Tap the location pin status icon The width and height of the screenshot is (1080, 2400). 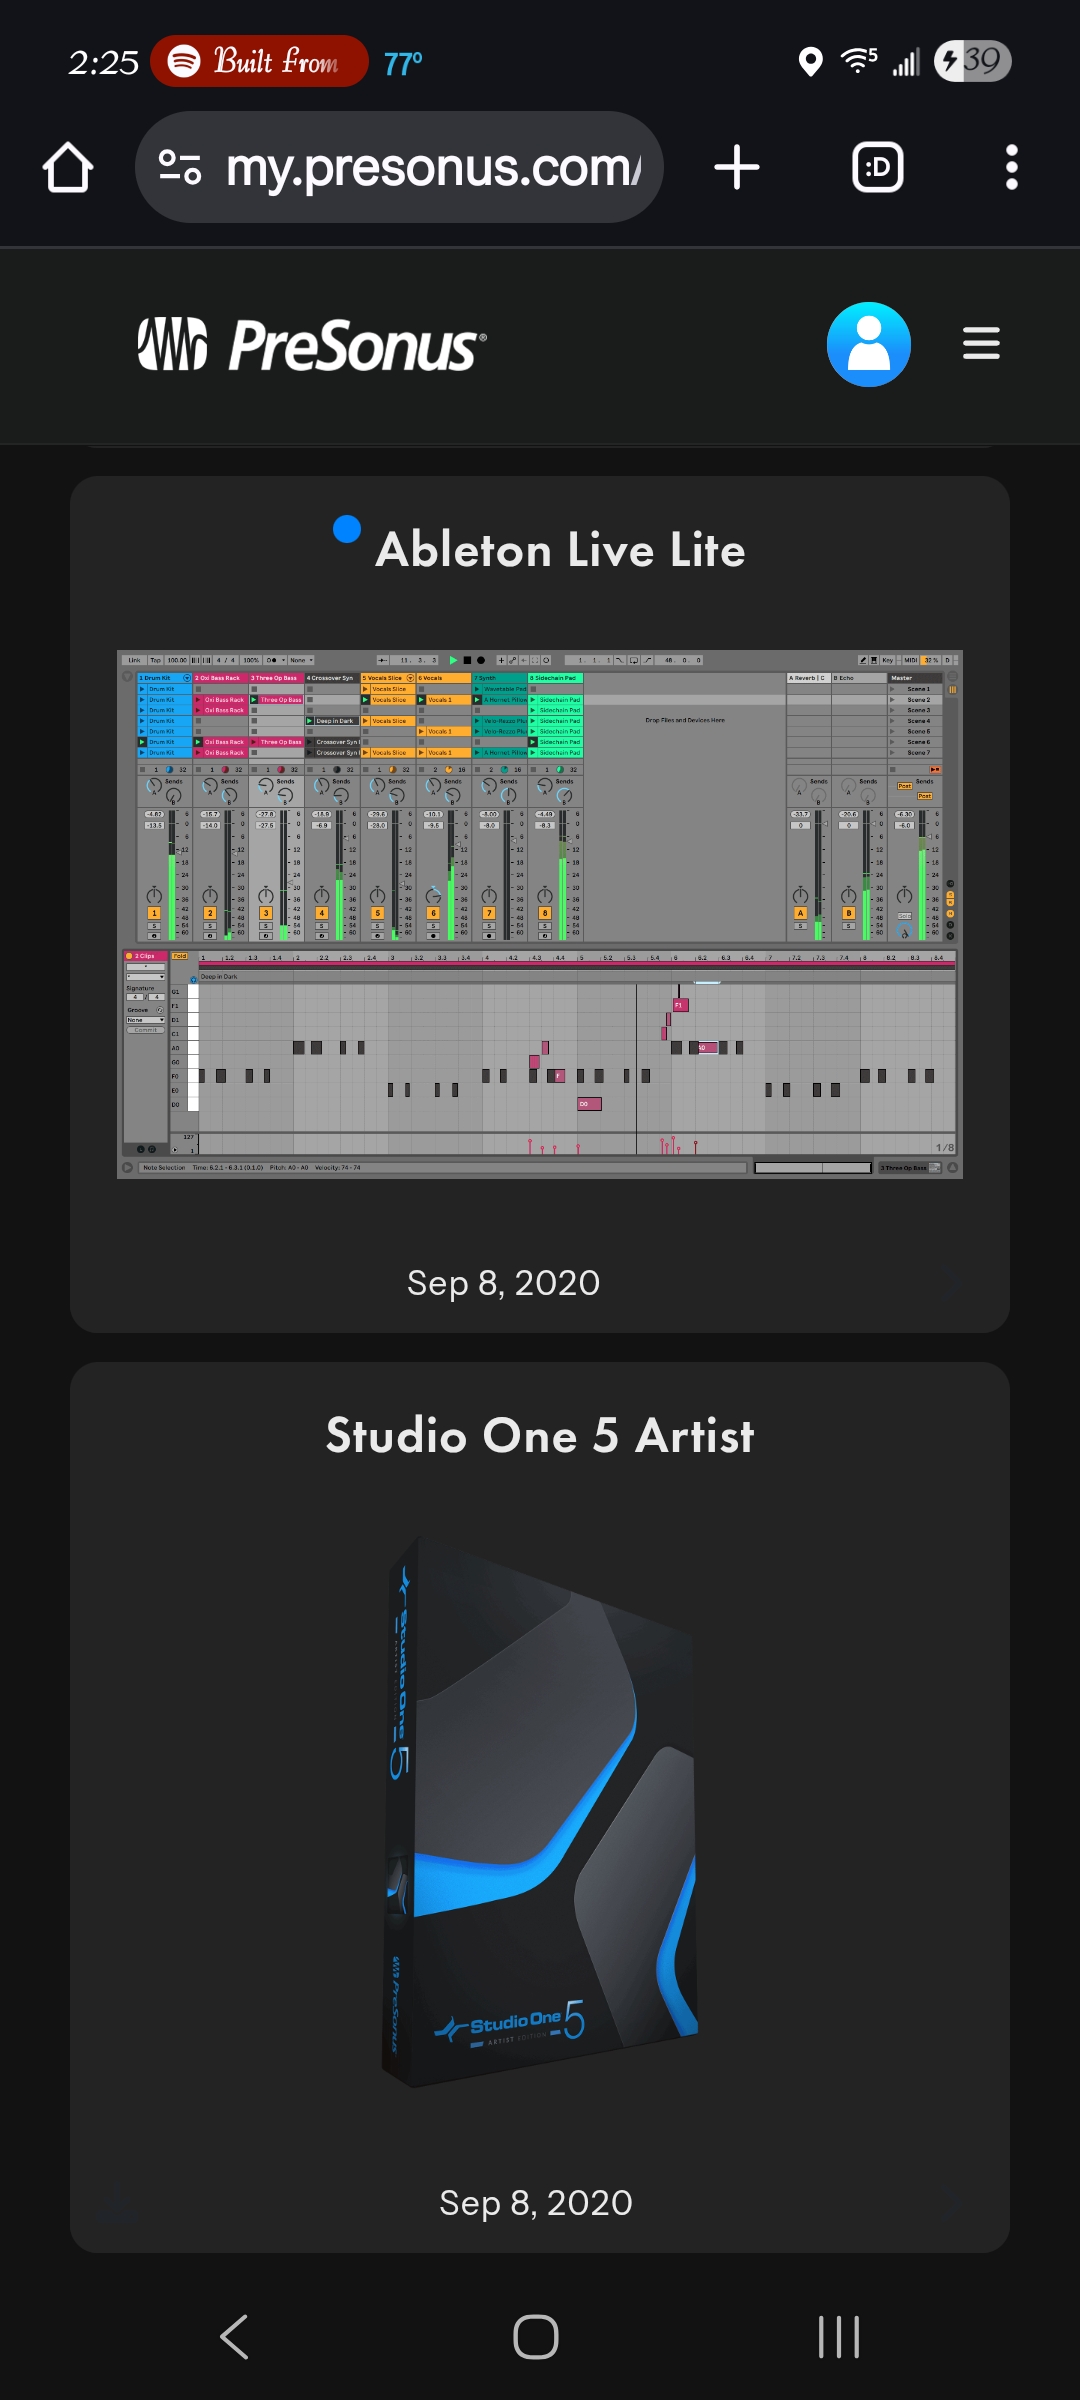[811, 62]
